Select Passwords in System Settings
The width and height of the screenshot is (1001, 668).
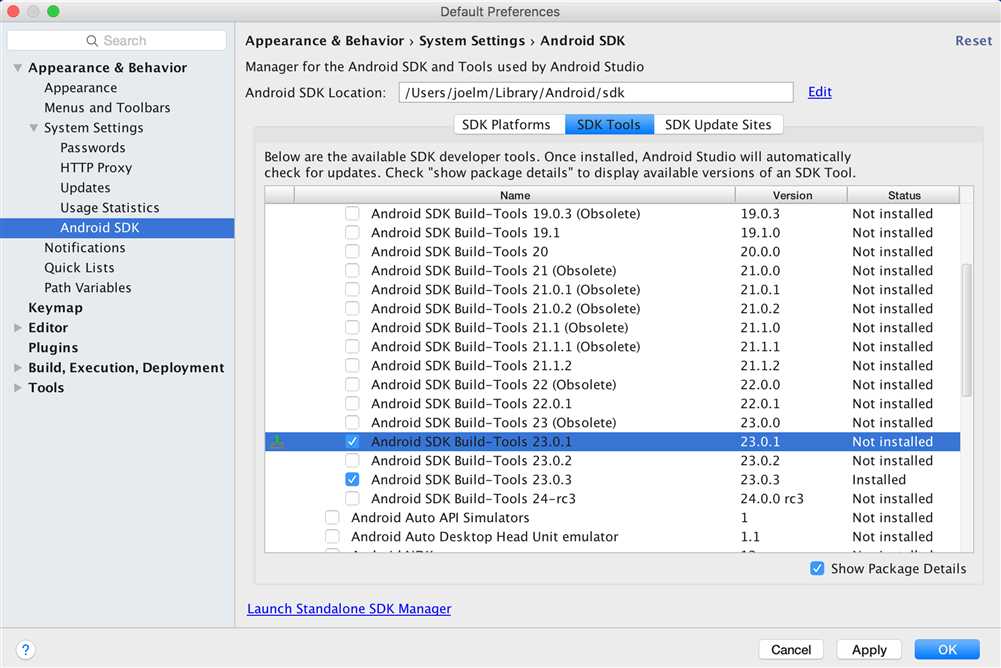(x=93, y=148)
